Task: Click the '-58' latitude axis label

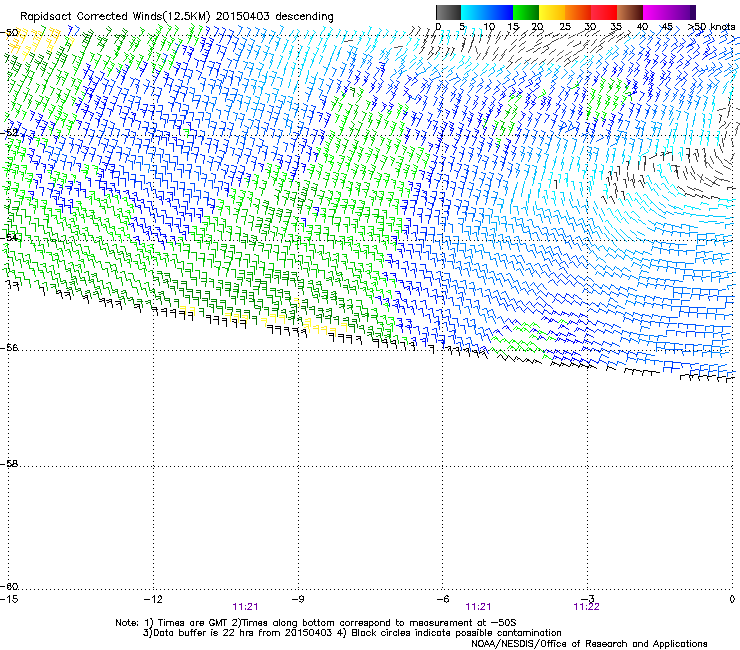Action: [x=9, y=464]
